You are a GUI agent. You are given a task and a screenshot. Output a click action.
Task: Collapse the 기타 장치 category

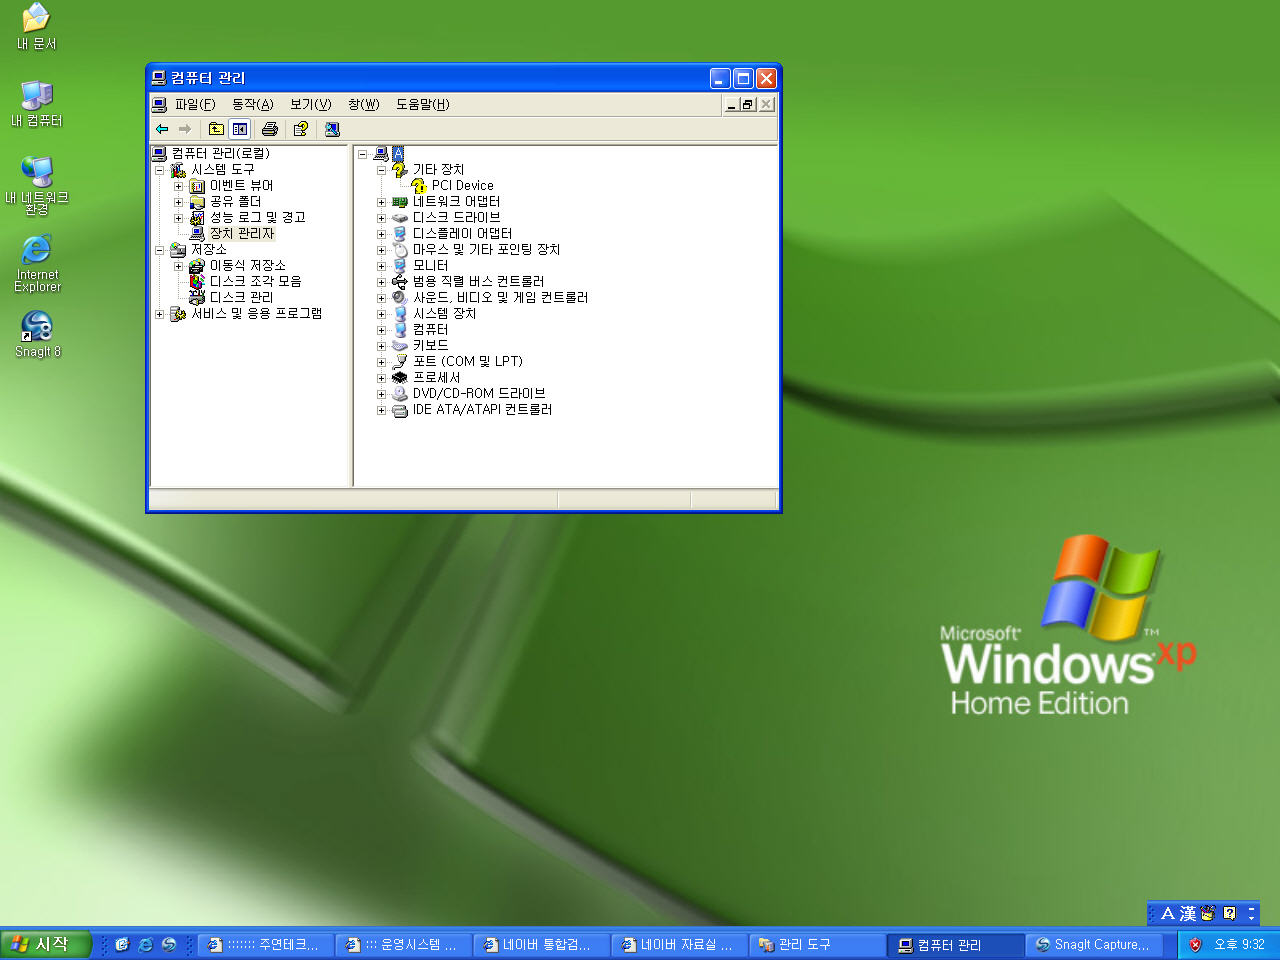pos(381,170)
